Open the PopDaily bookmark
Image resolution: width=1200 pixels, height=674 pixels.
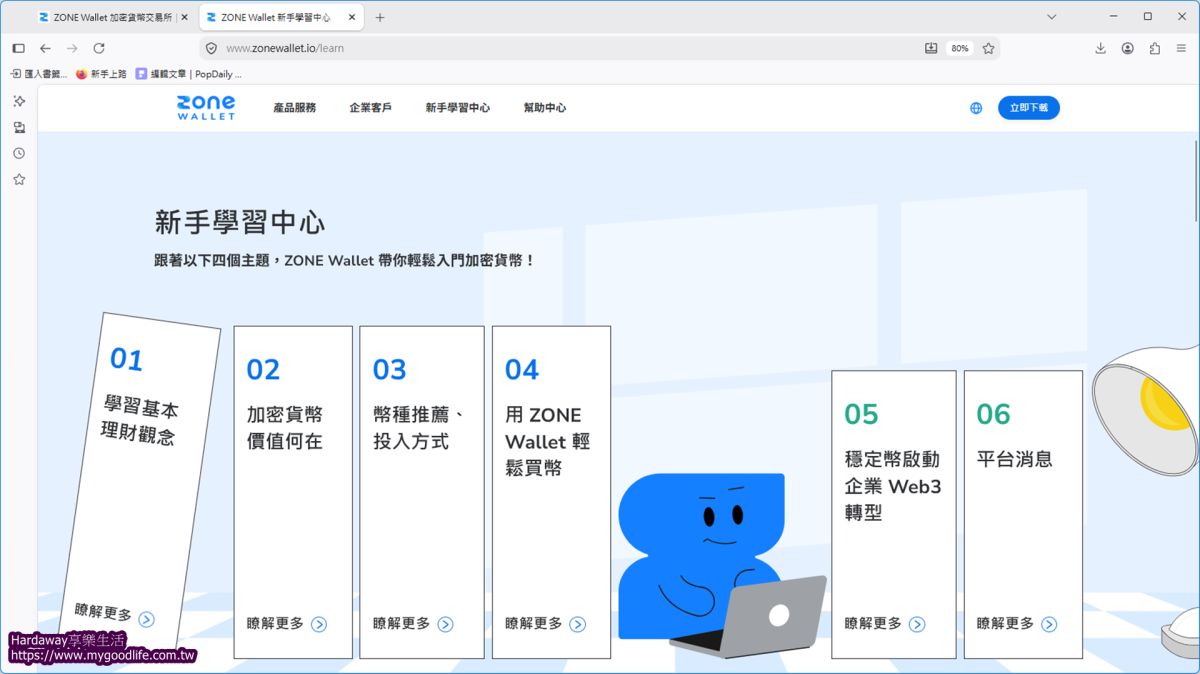[188, 74]
